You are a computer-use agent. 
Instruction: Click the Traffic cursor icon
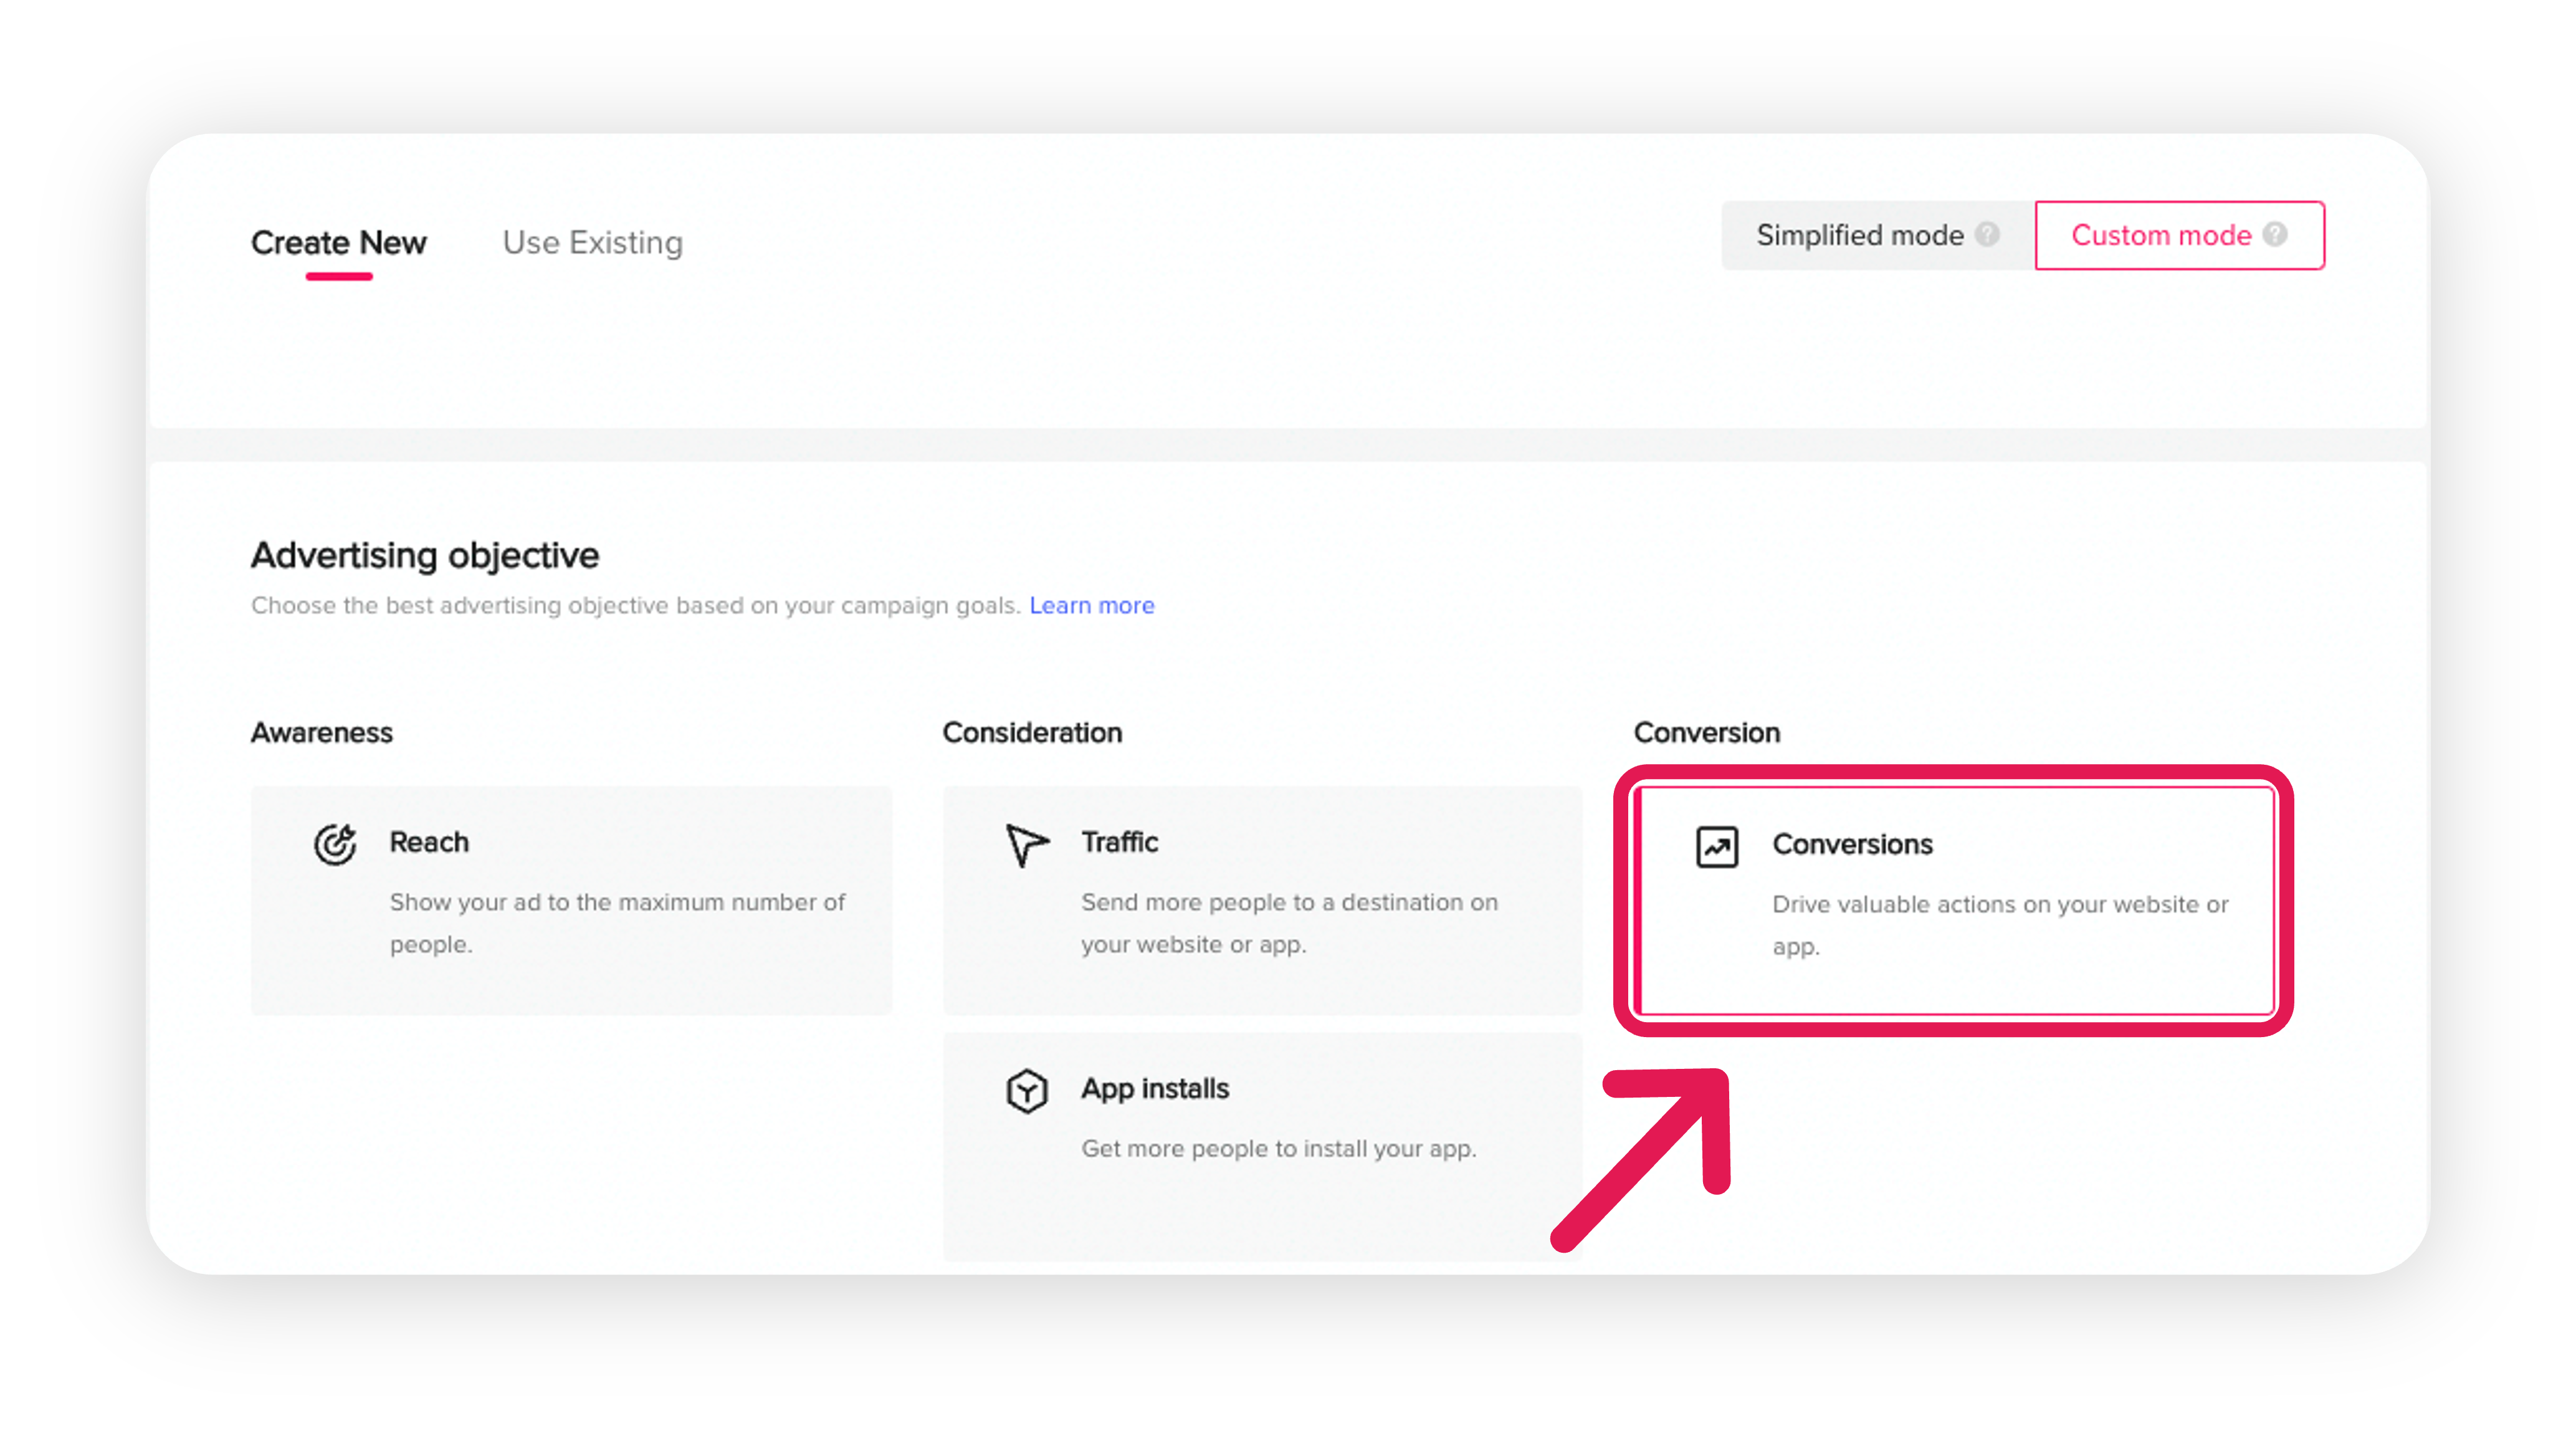click(x=1027, y=845)
